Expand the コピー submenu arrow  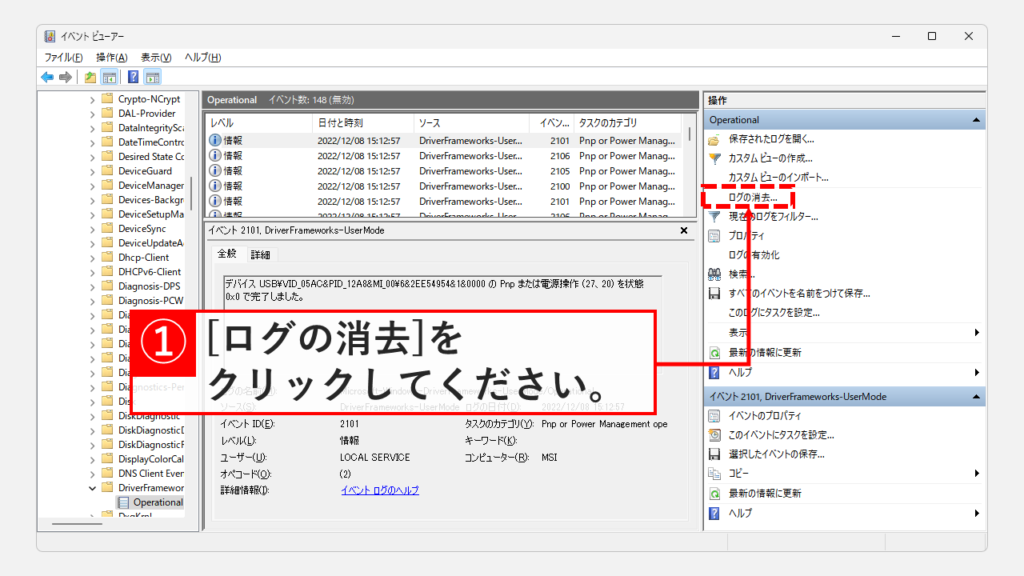click(976, 474)
